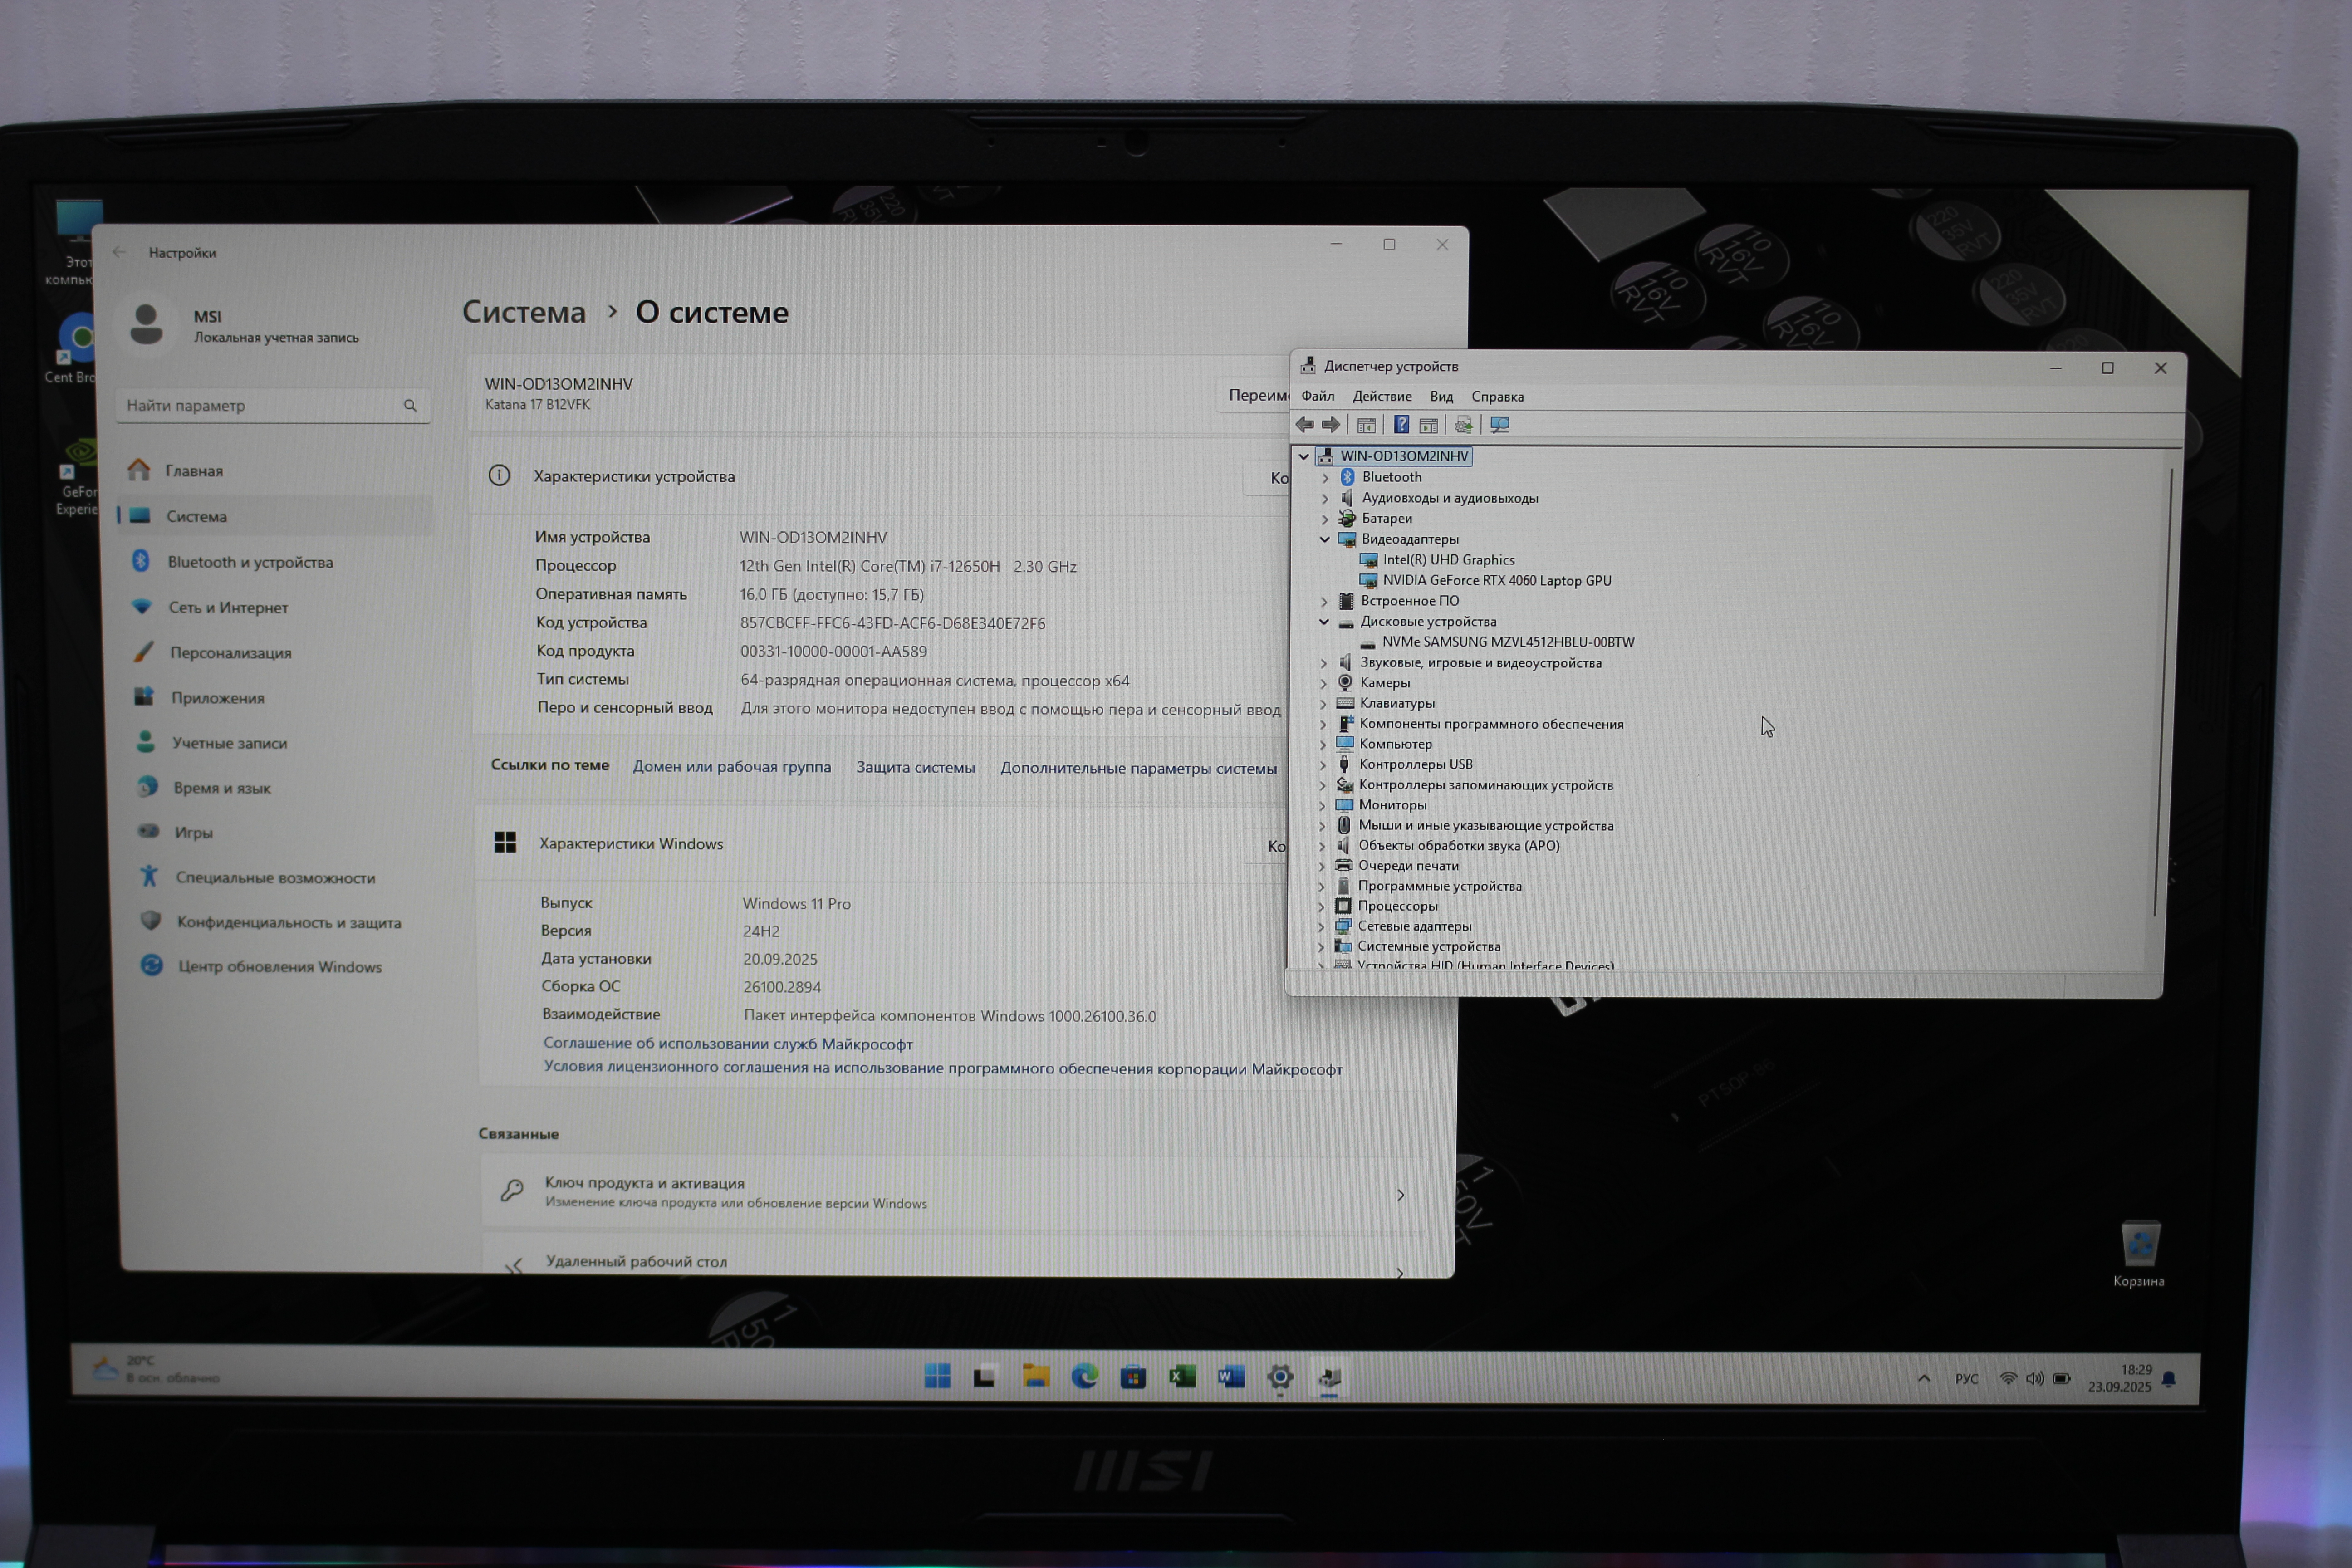The height and width of the screenshot is (1568, 2352).
Task: Expand the Bluetooth node in Device Manager
Action: click(x=1325, y=478)
